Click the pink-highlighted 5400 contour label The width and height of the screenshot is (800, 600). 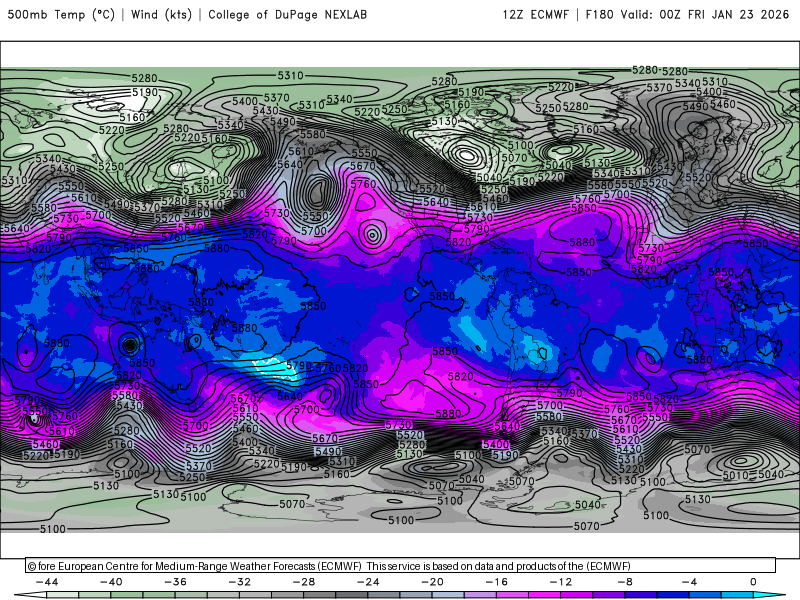click(x=495, y=444)
